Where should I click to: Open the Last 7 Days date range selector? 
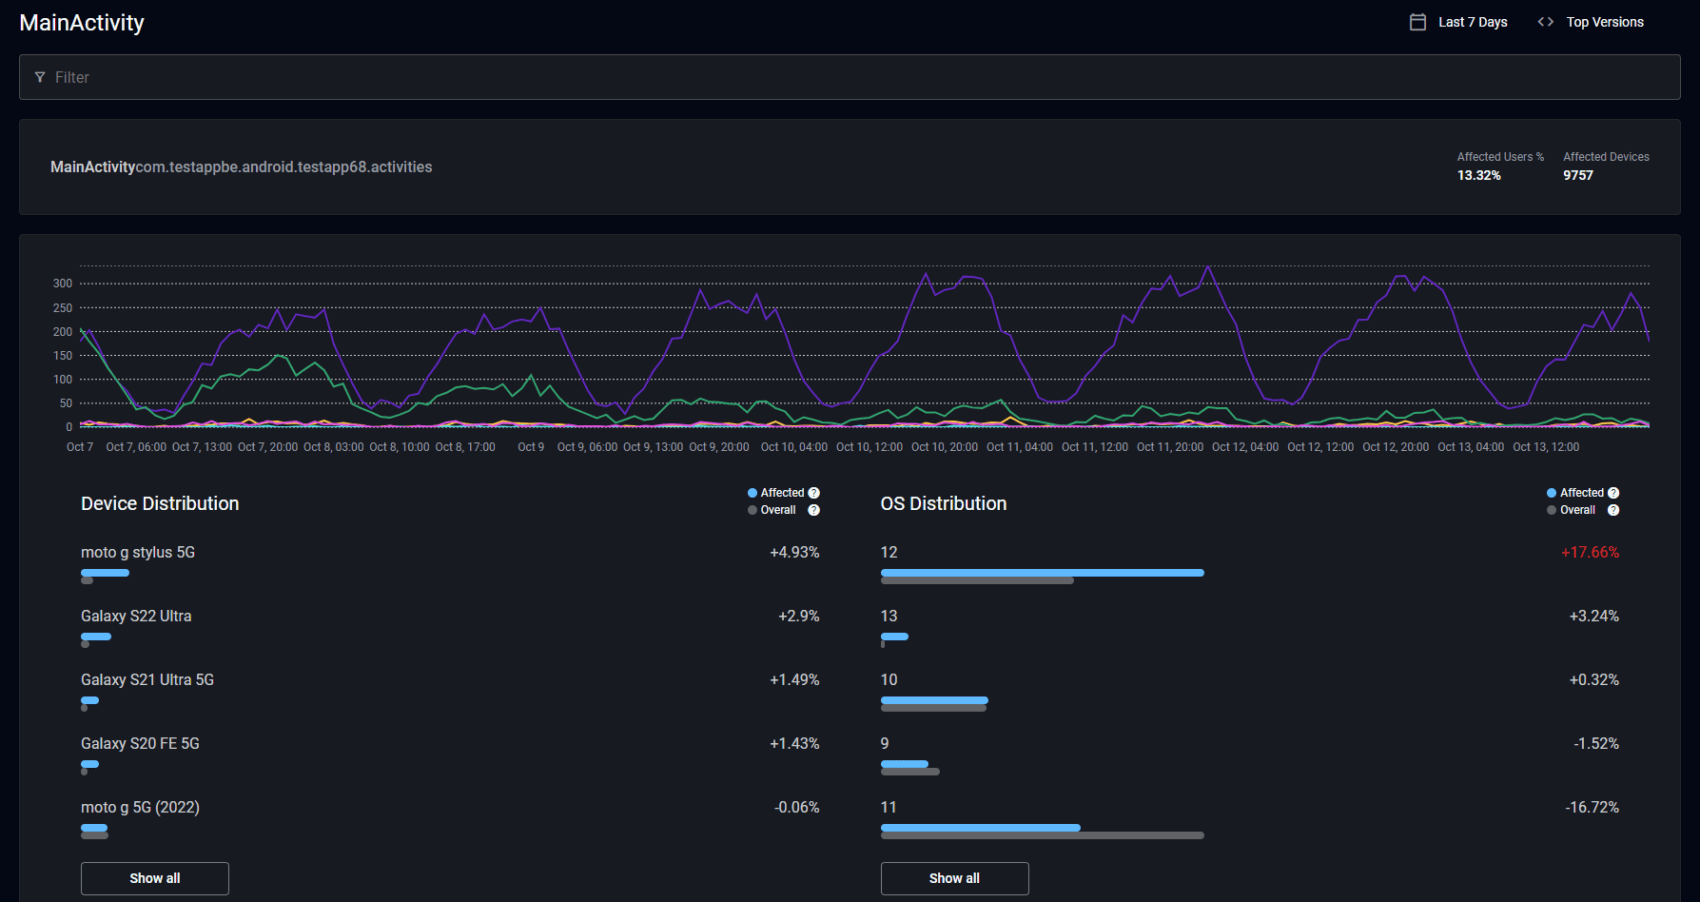(x=1471, y=21)
